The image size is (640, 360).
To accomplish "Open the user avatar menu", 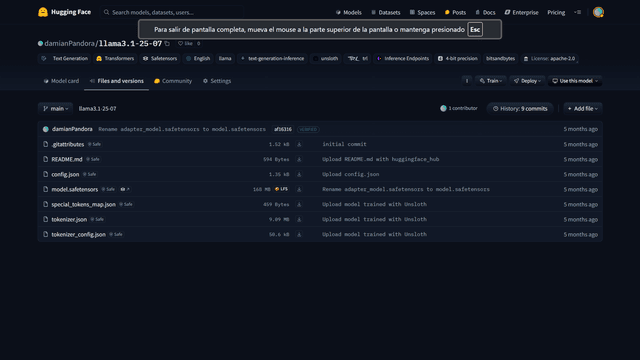I will pyautogui.click(x=598, y=12).
